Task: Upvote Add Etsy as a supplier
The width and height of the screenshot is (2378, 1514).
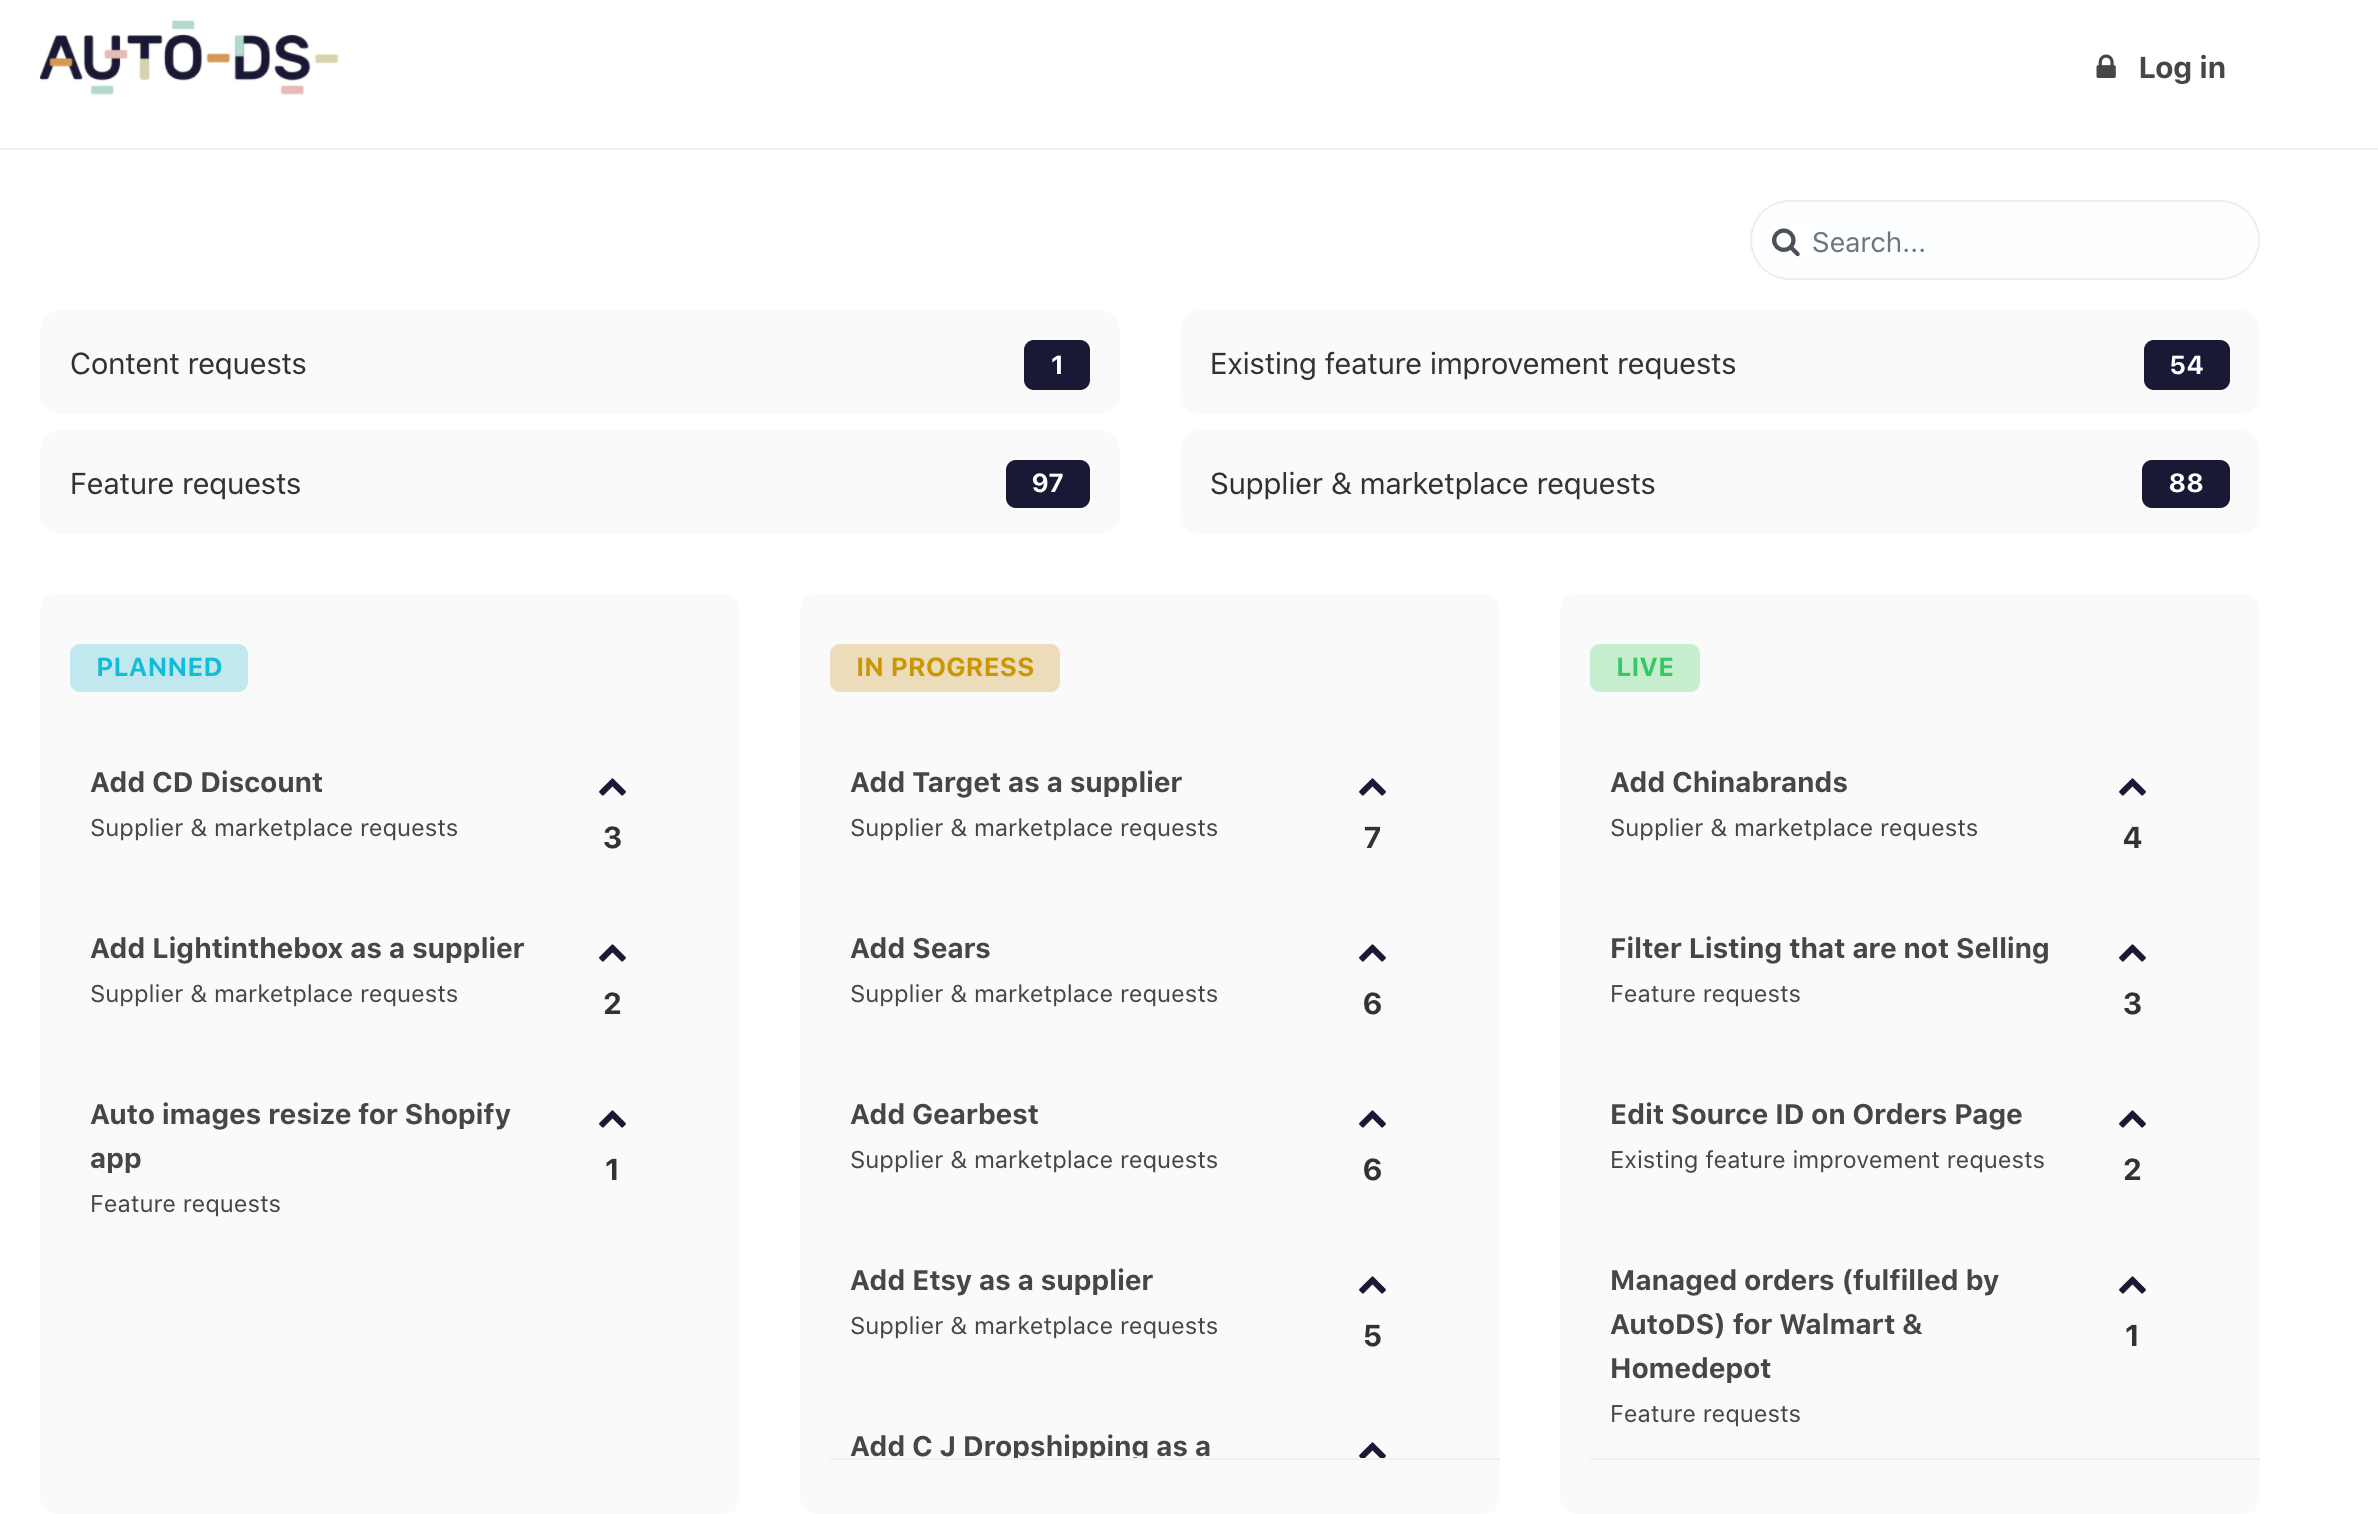Action: click(1372, 1286)
